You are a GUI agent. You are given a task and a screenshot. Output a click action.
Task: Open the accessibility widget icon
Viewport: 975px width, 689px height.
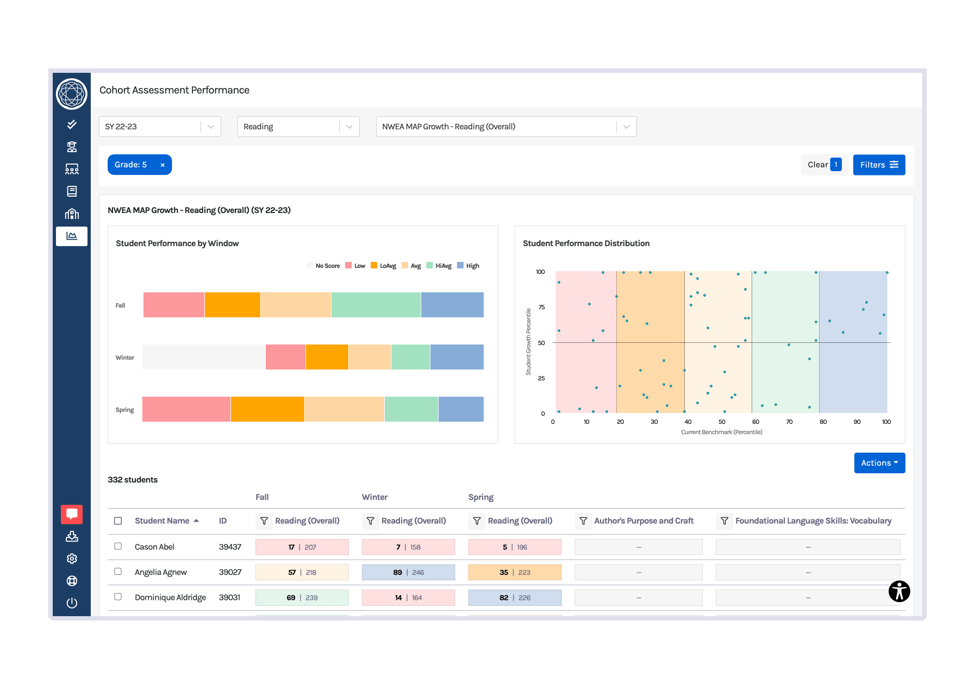(899, 591)
